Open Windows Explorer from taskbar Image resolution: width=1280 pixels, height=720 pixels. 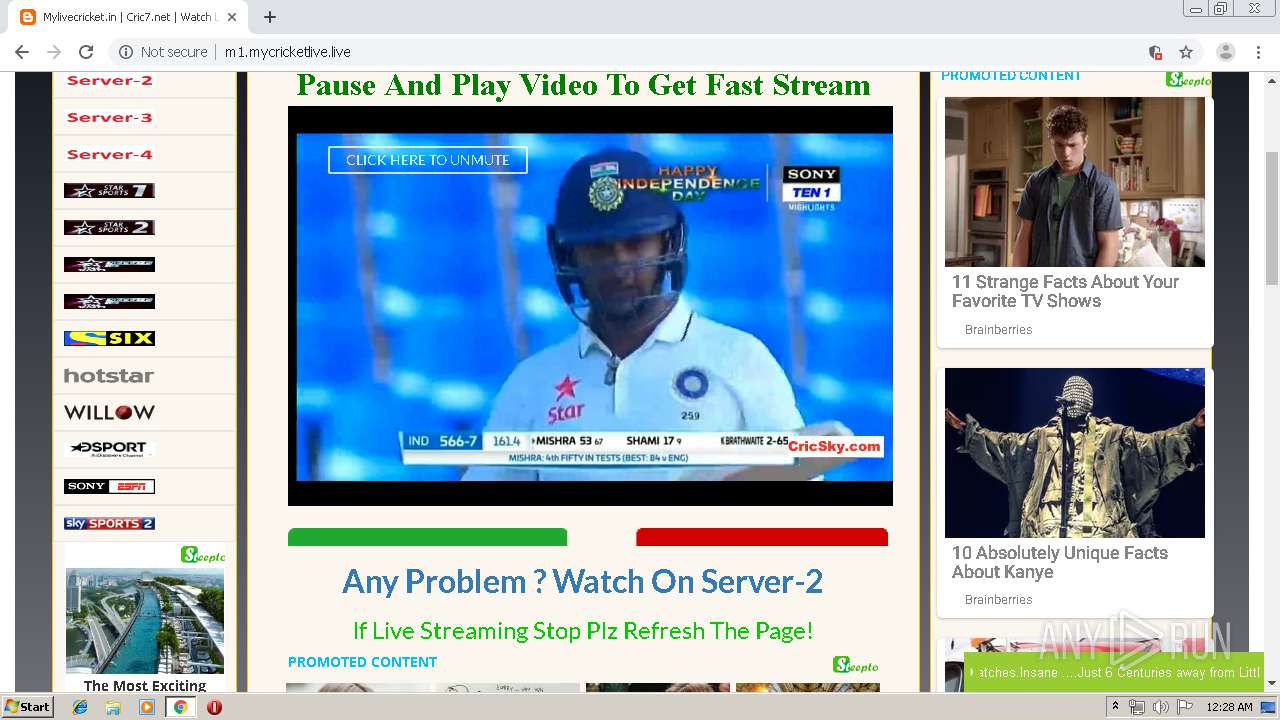113,707
